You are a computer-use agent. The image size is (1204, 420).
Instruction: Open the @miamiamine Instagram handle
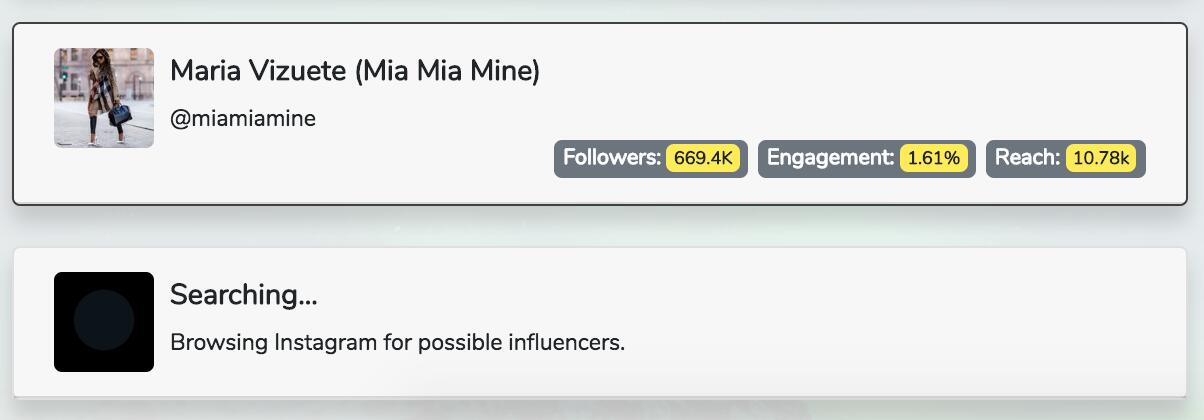click(243, 119)
